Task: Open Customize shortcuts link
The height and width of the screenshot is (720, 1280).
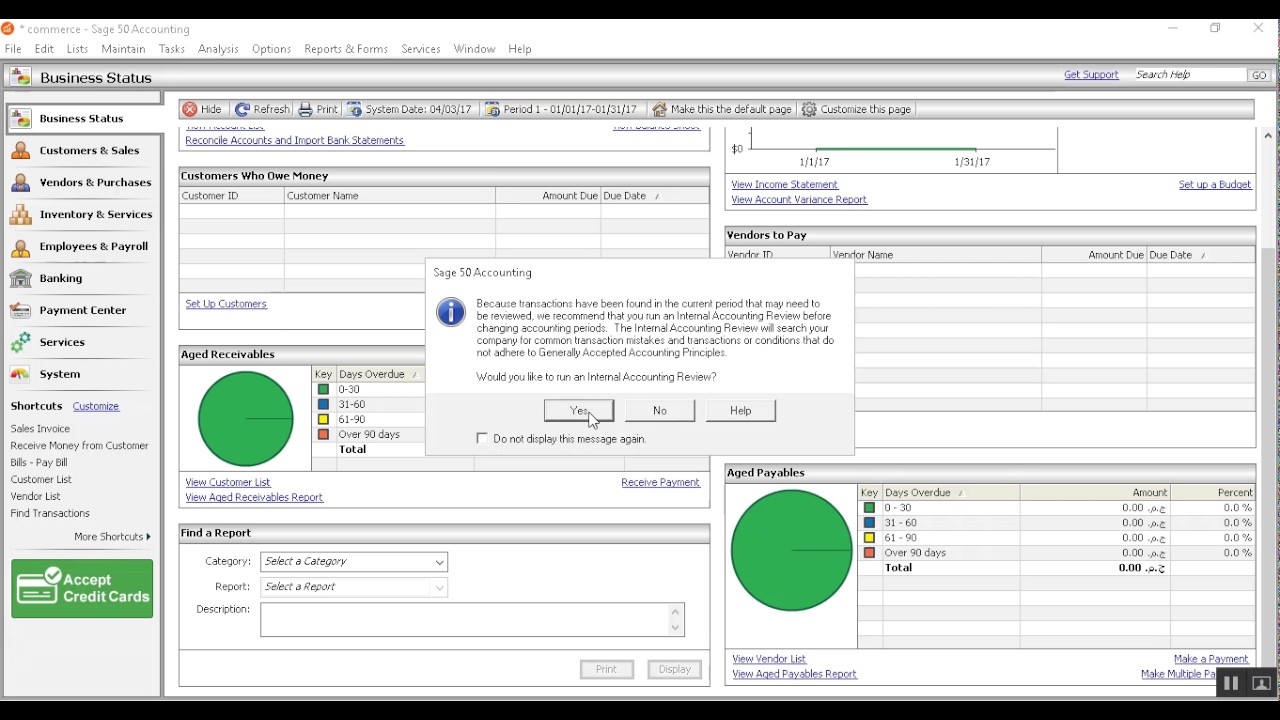Action: (x=96, y=406)
